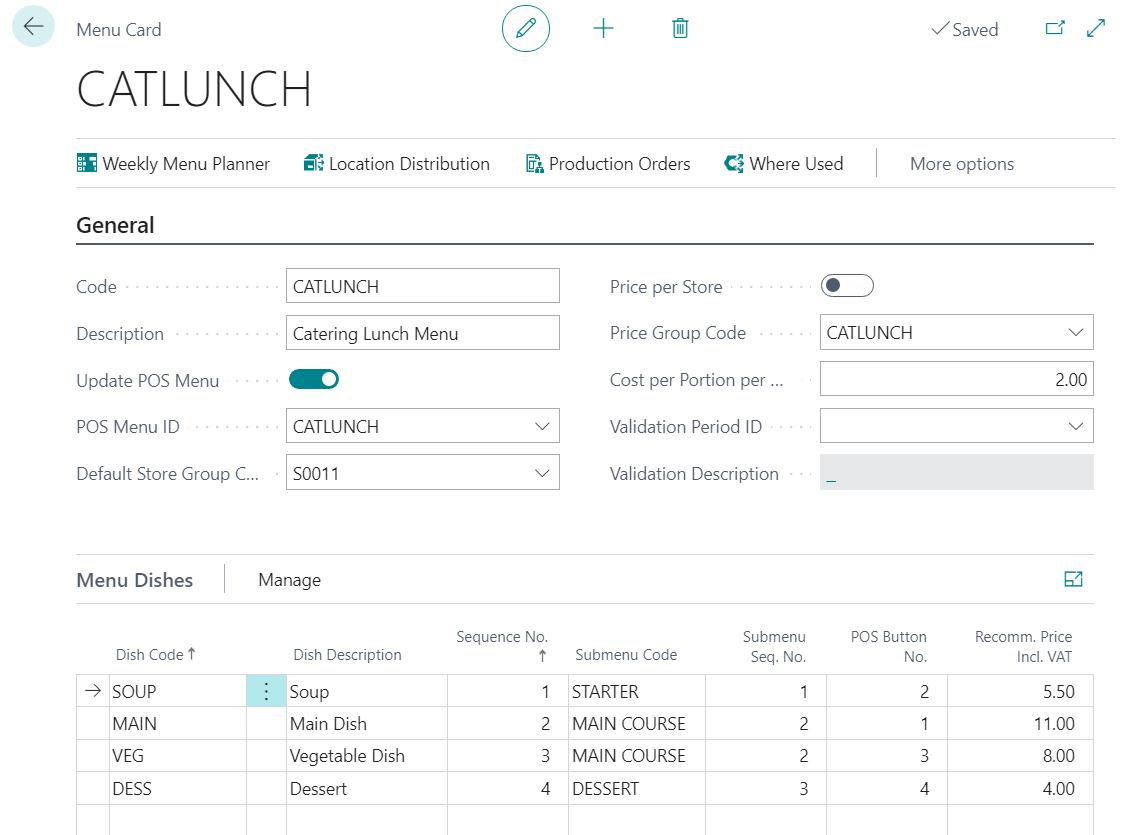1122x835 pixels.
Task: Click the empty new row dish code cell
Action: click(x=177, y=820)
